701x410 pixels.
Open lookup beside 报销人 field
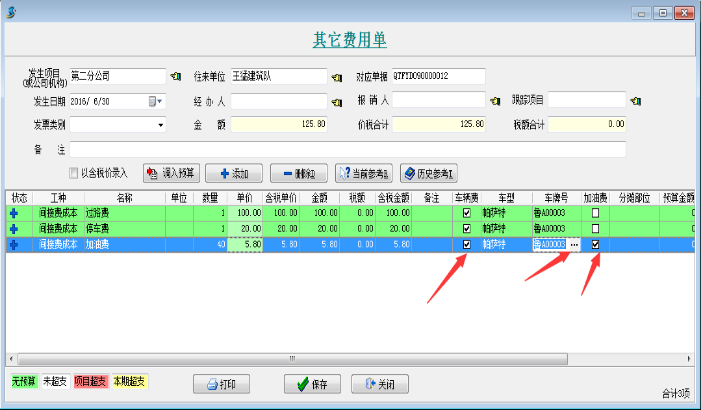pos(494,100)
